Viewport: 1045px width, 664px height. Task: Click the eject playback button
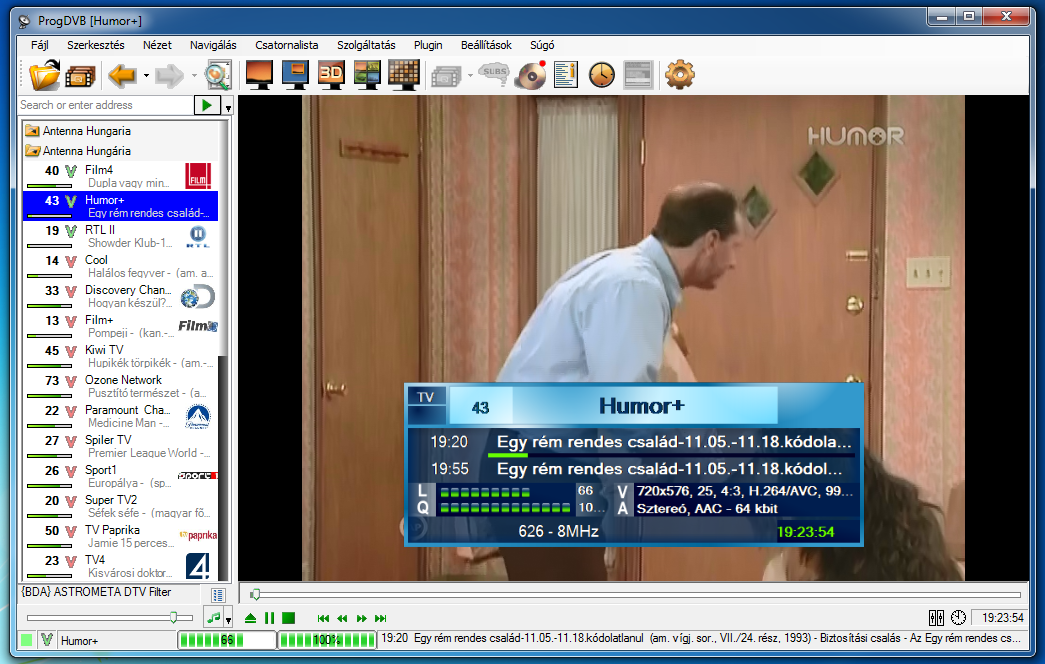[x=251, y=619]
